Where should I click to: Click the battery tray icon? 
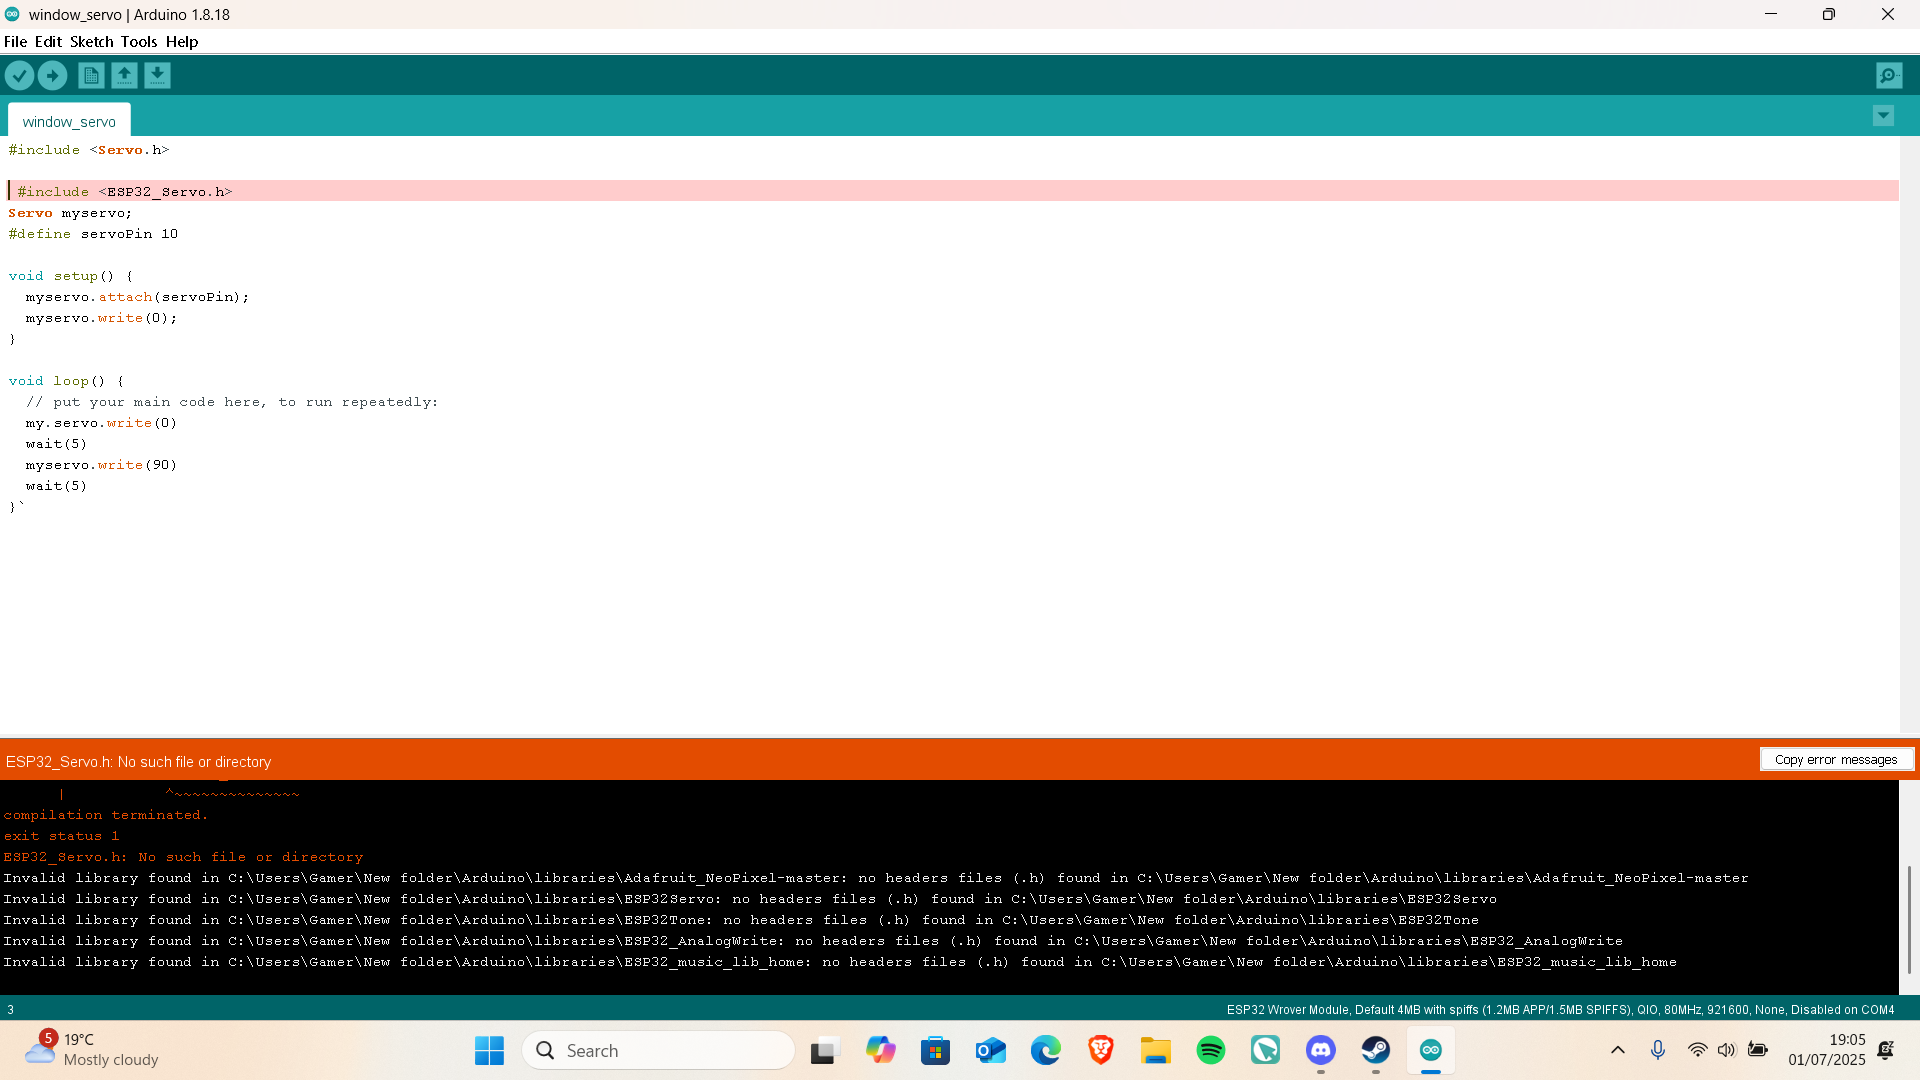click(x=1757, y=1050)
